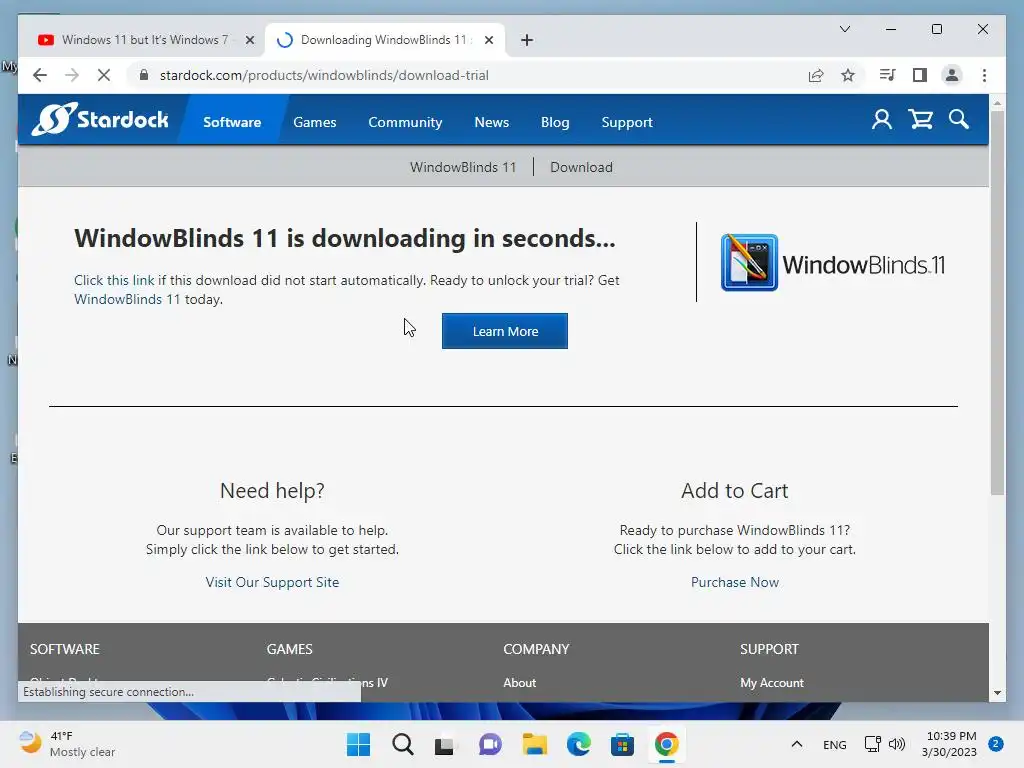Image resolution: width=1024 pixels, height=768 pixels.
Task: Open the Software menu
Action: [x=232, y=122]
